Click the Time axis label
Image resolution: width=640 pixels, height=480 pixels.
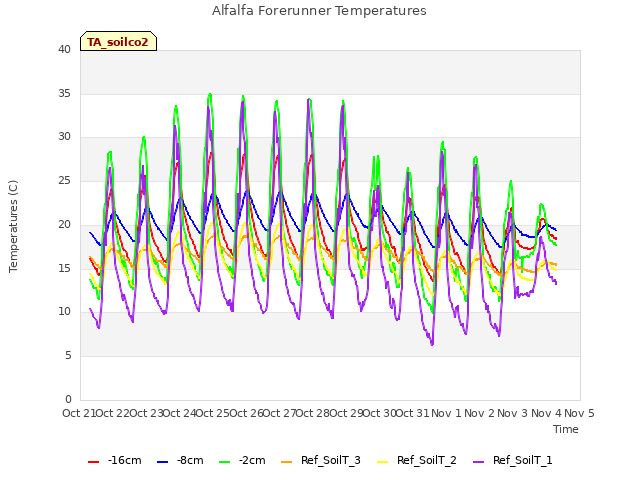(x=566, y=429)
